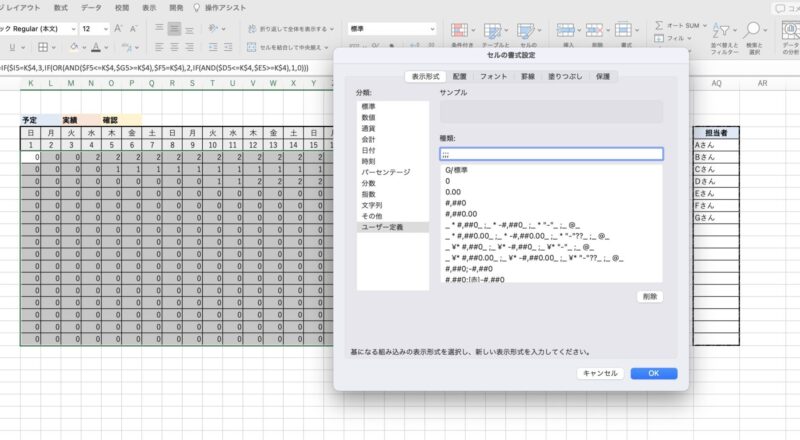
Task: Select the 通貨 category in the list
Action: pyautogui.click(x=392, y=129)
